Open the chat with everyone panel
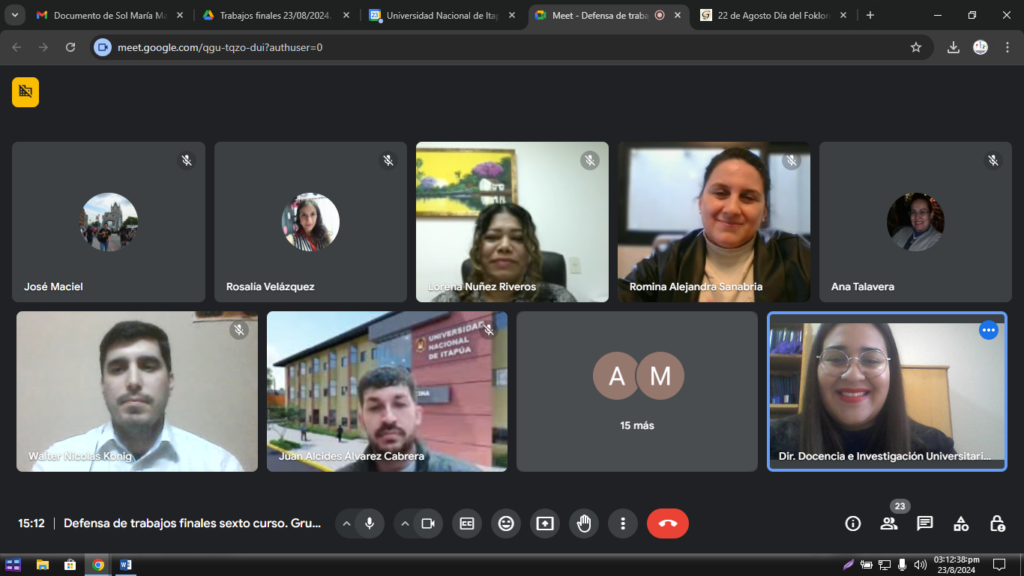This screenshot has width=1024, height=576. coord(925,523)
